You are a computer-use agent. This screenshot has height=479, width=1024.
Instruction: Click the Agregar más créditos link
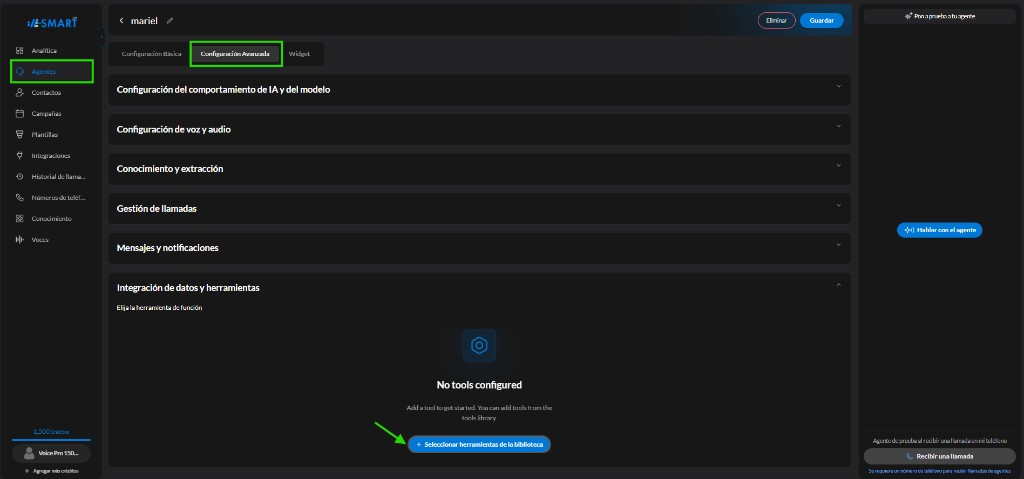52,471
